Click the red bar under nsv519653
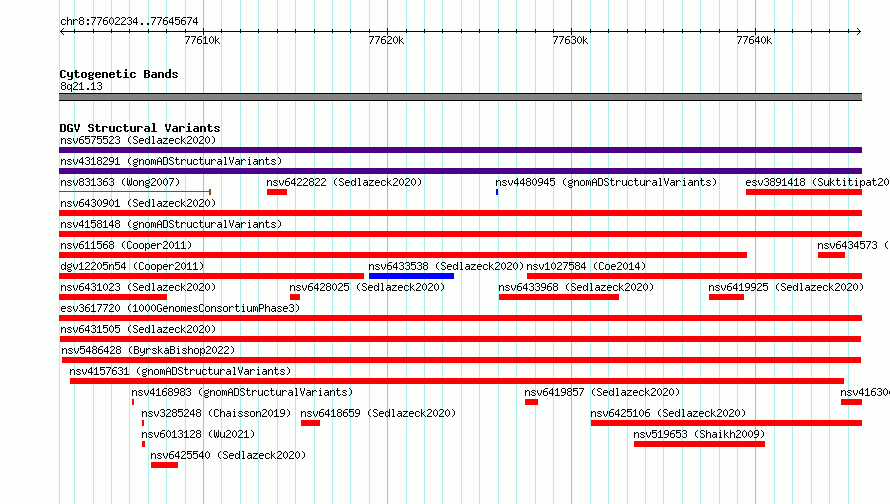This screenshot has height=504, width=890. (699, 444)
